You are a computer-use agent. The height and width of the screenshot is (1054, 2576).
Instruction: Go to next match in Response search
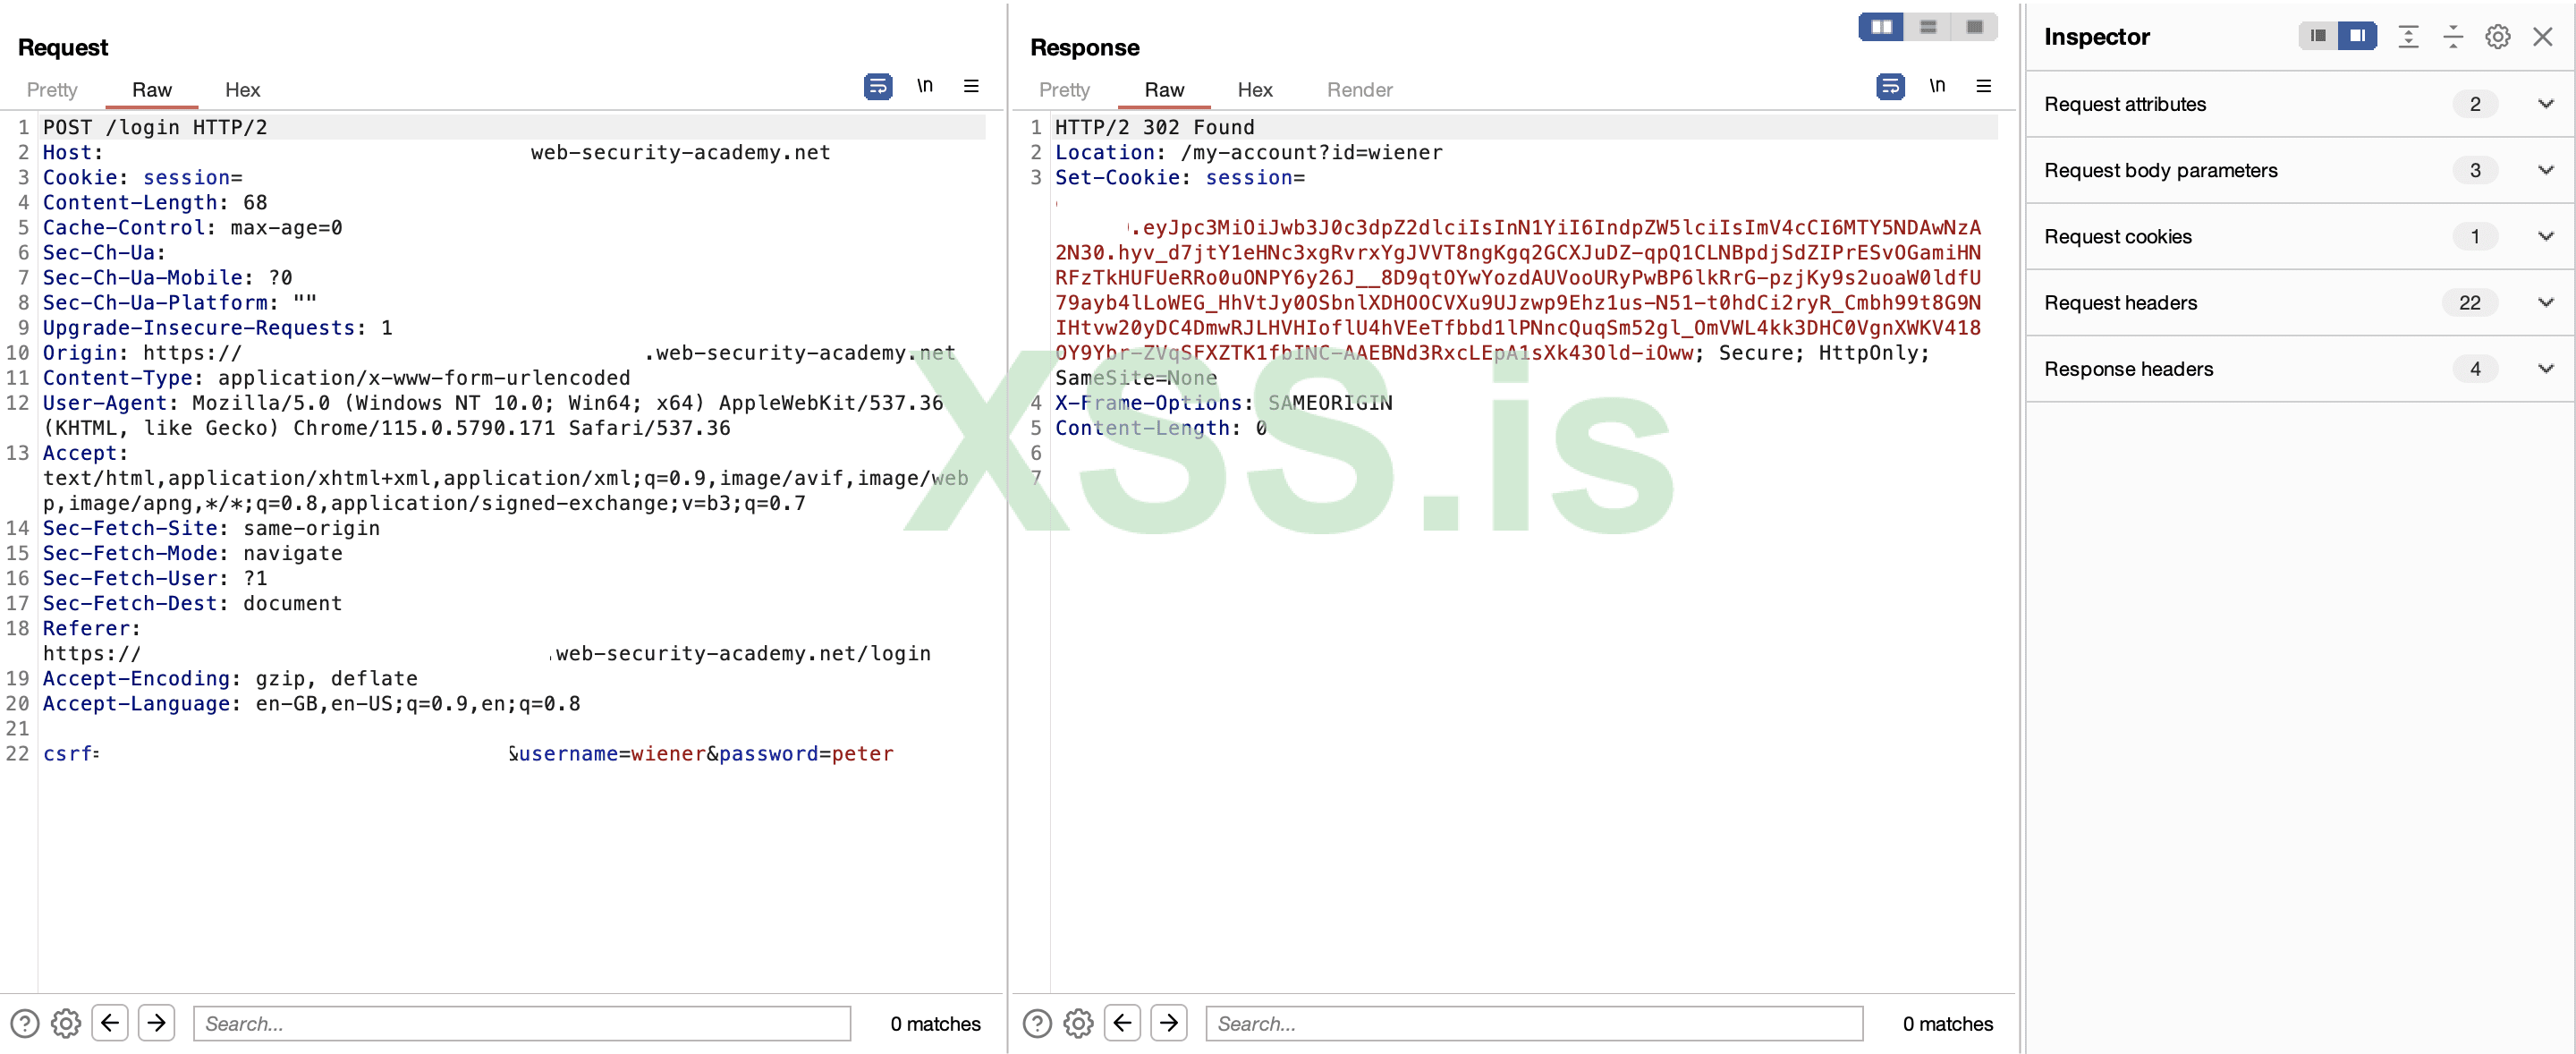tap(1168, 1023)
